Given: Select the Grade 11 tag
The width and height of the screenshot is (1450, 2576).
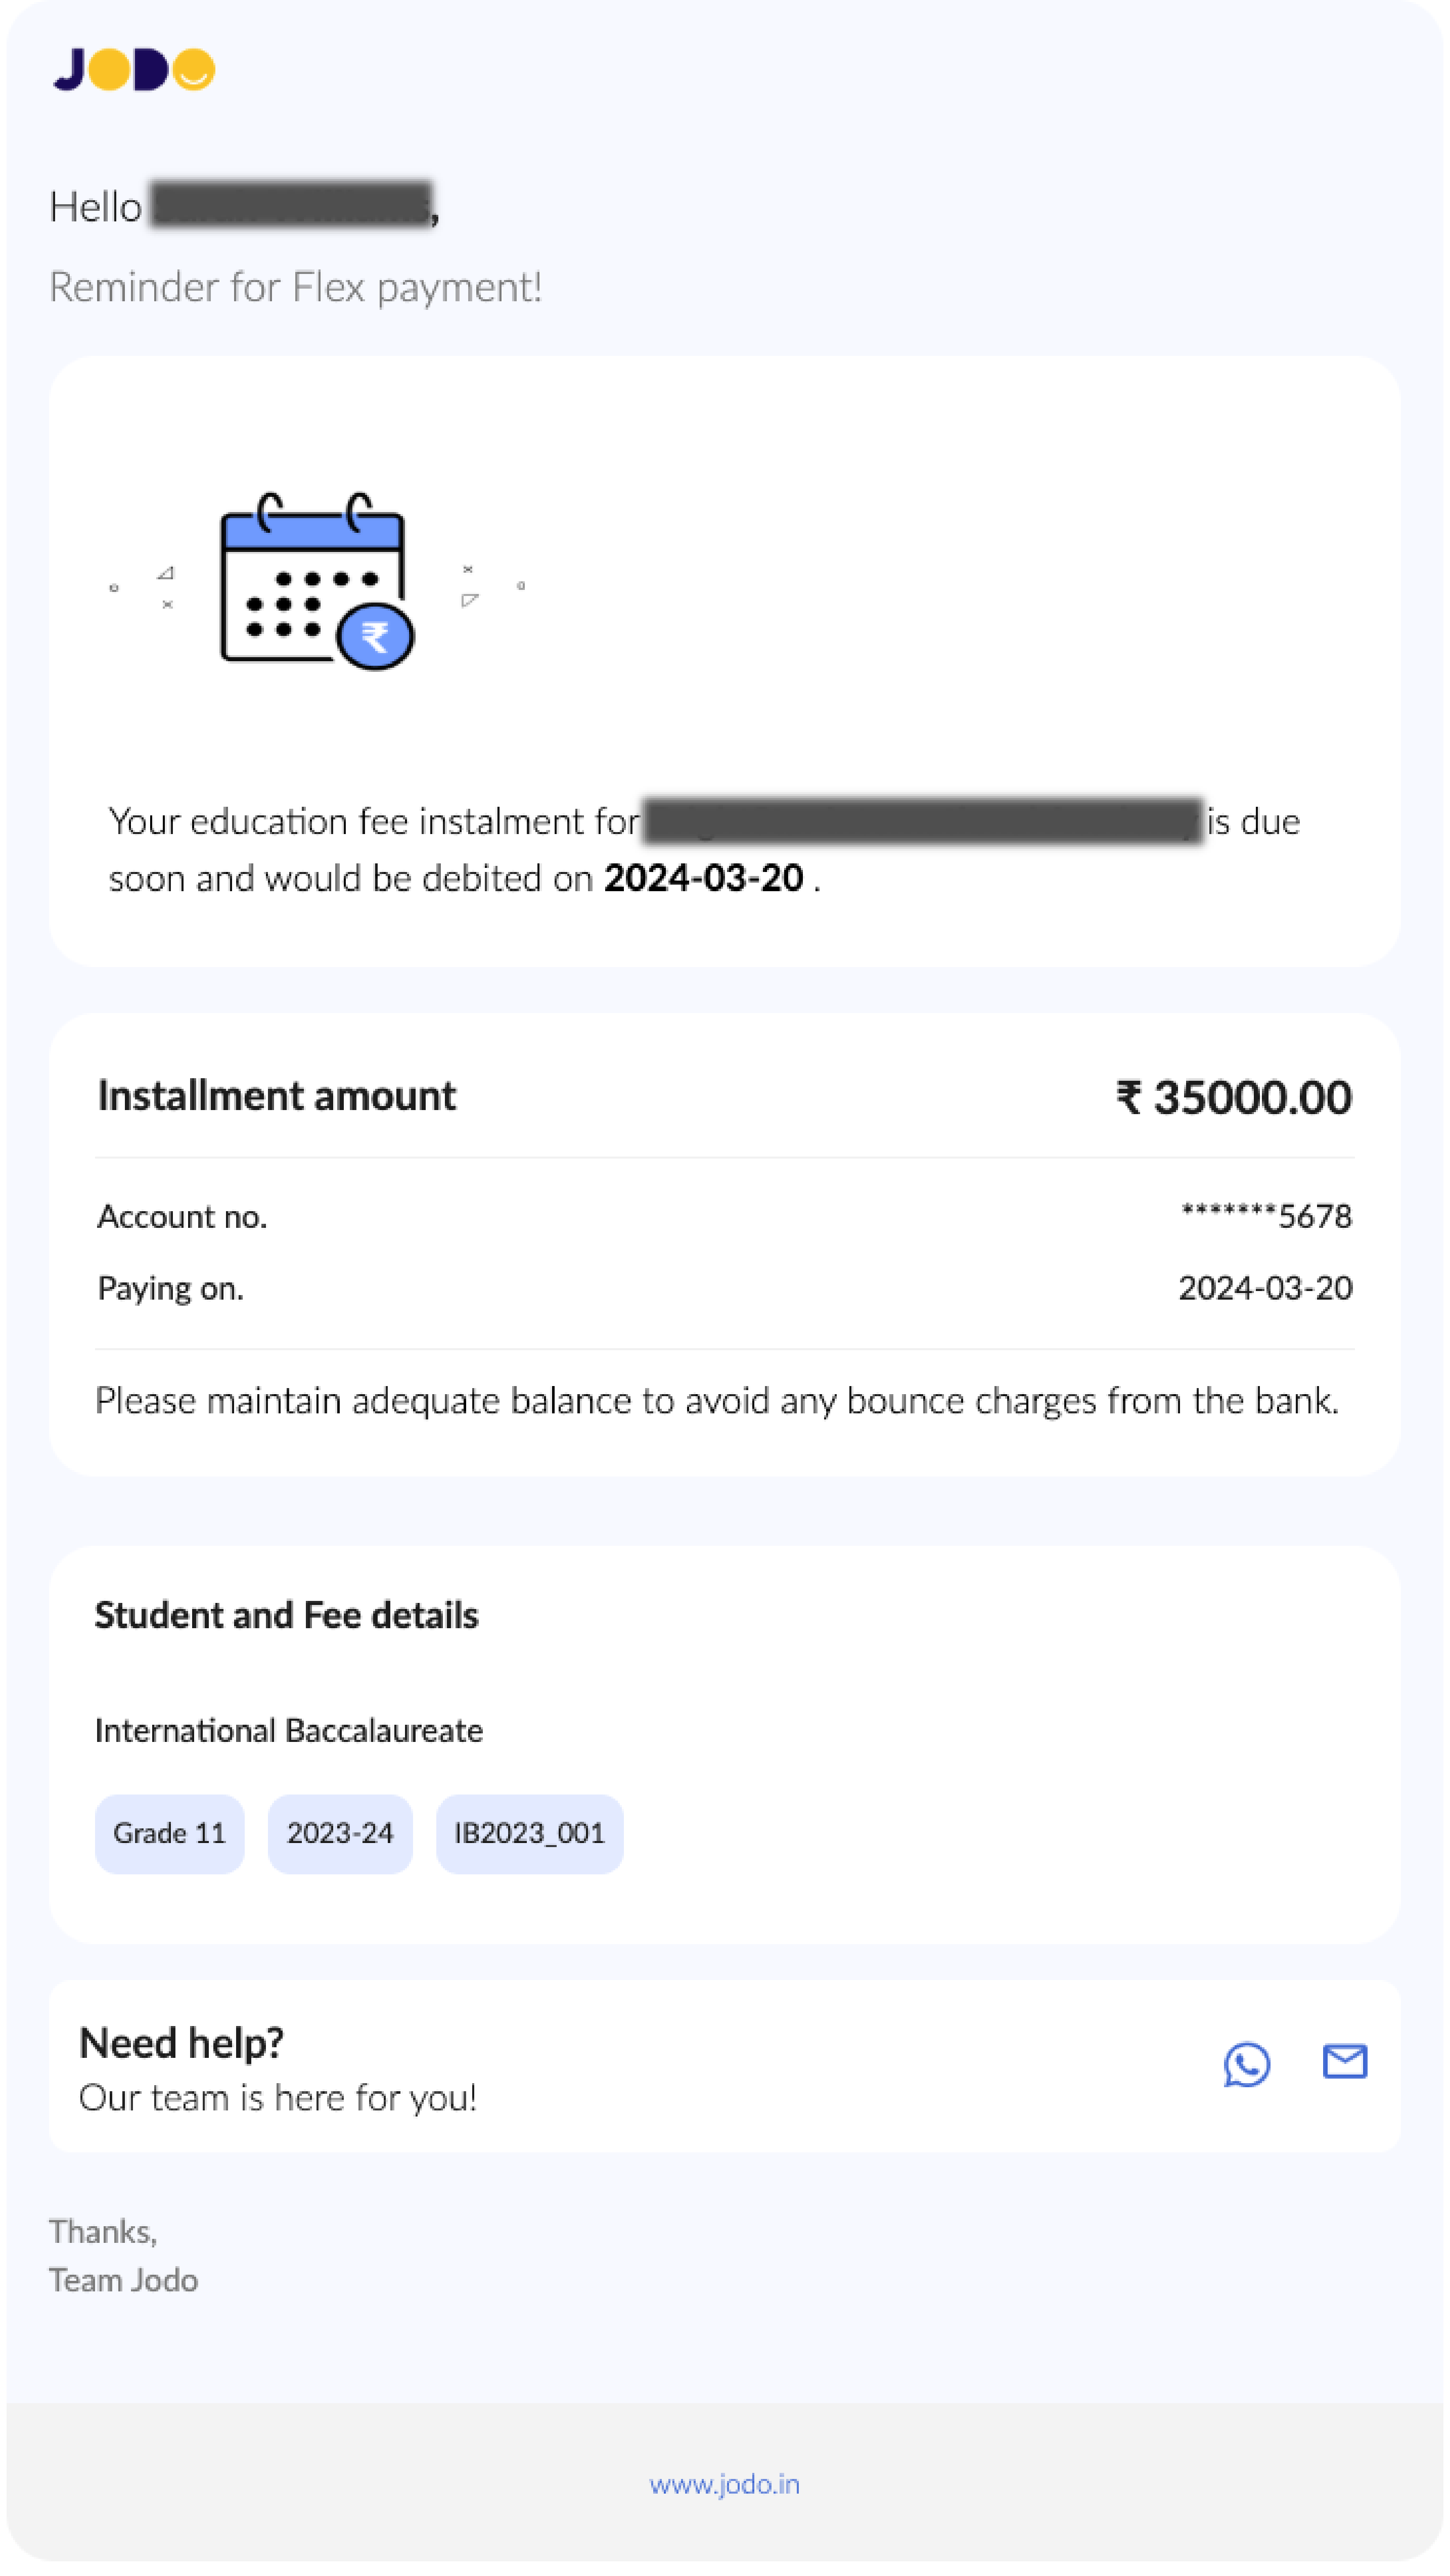Looking at the screenshot, I should 169,1834.
